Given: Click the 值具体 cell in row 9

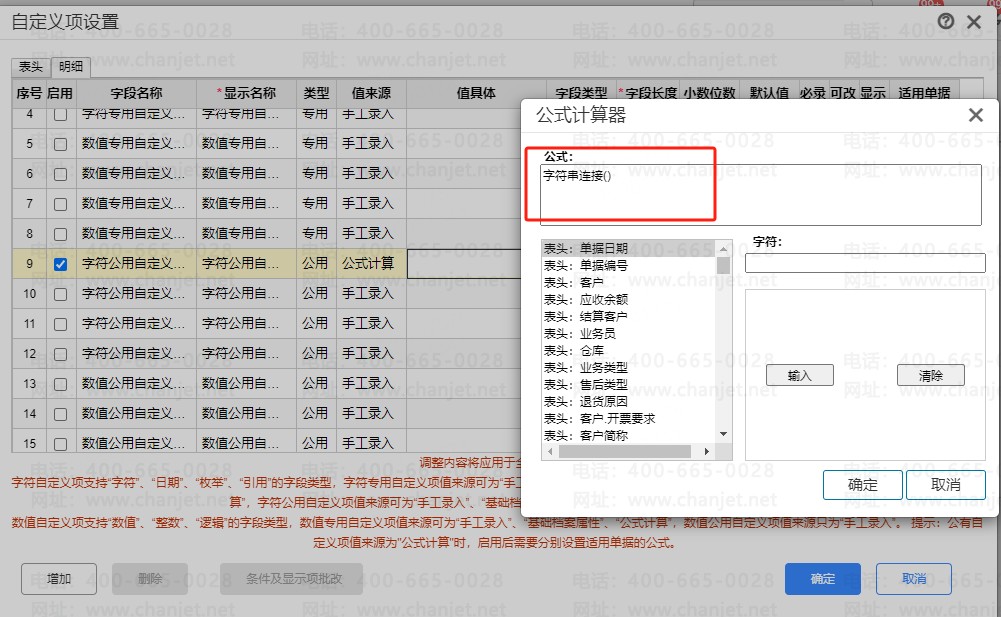Looking at the screenshot, I should [x=464, y=263].
